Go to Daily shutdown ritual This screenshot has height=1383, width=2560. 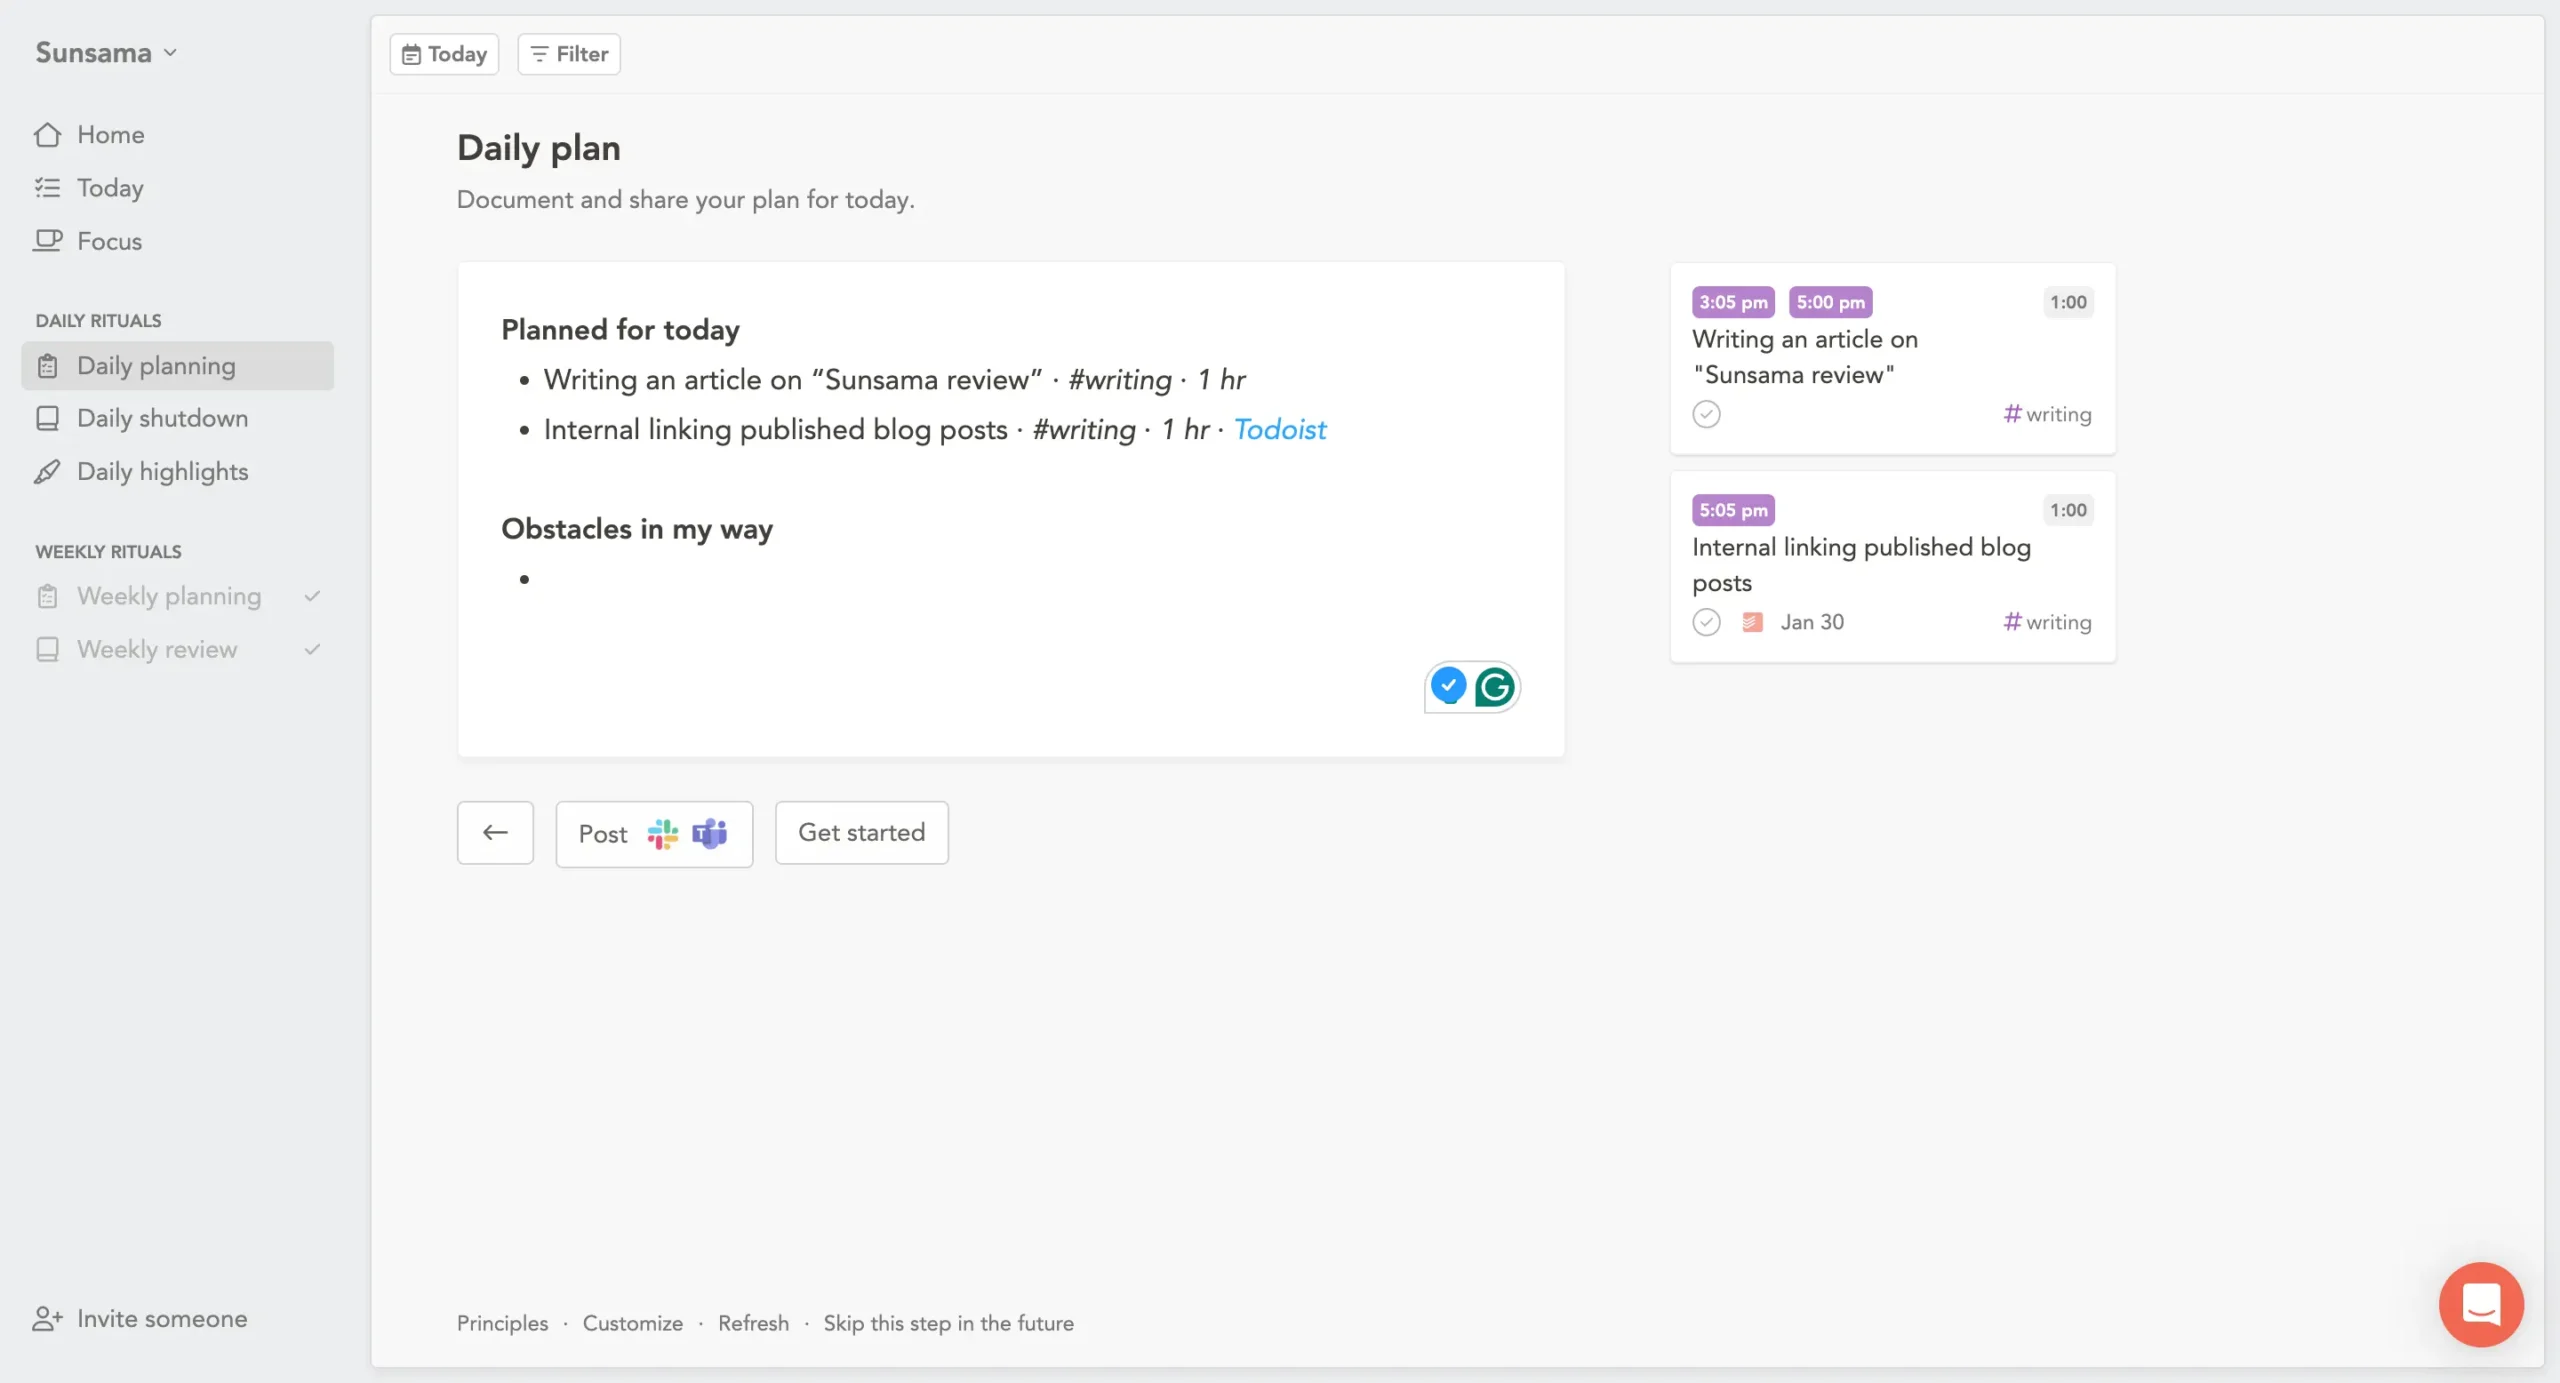point(162,418)
